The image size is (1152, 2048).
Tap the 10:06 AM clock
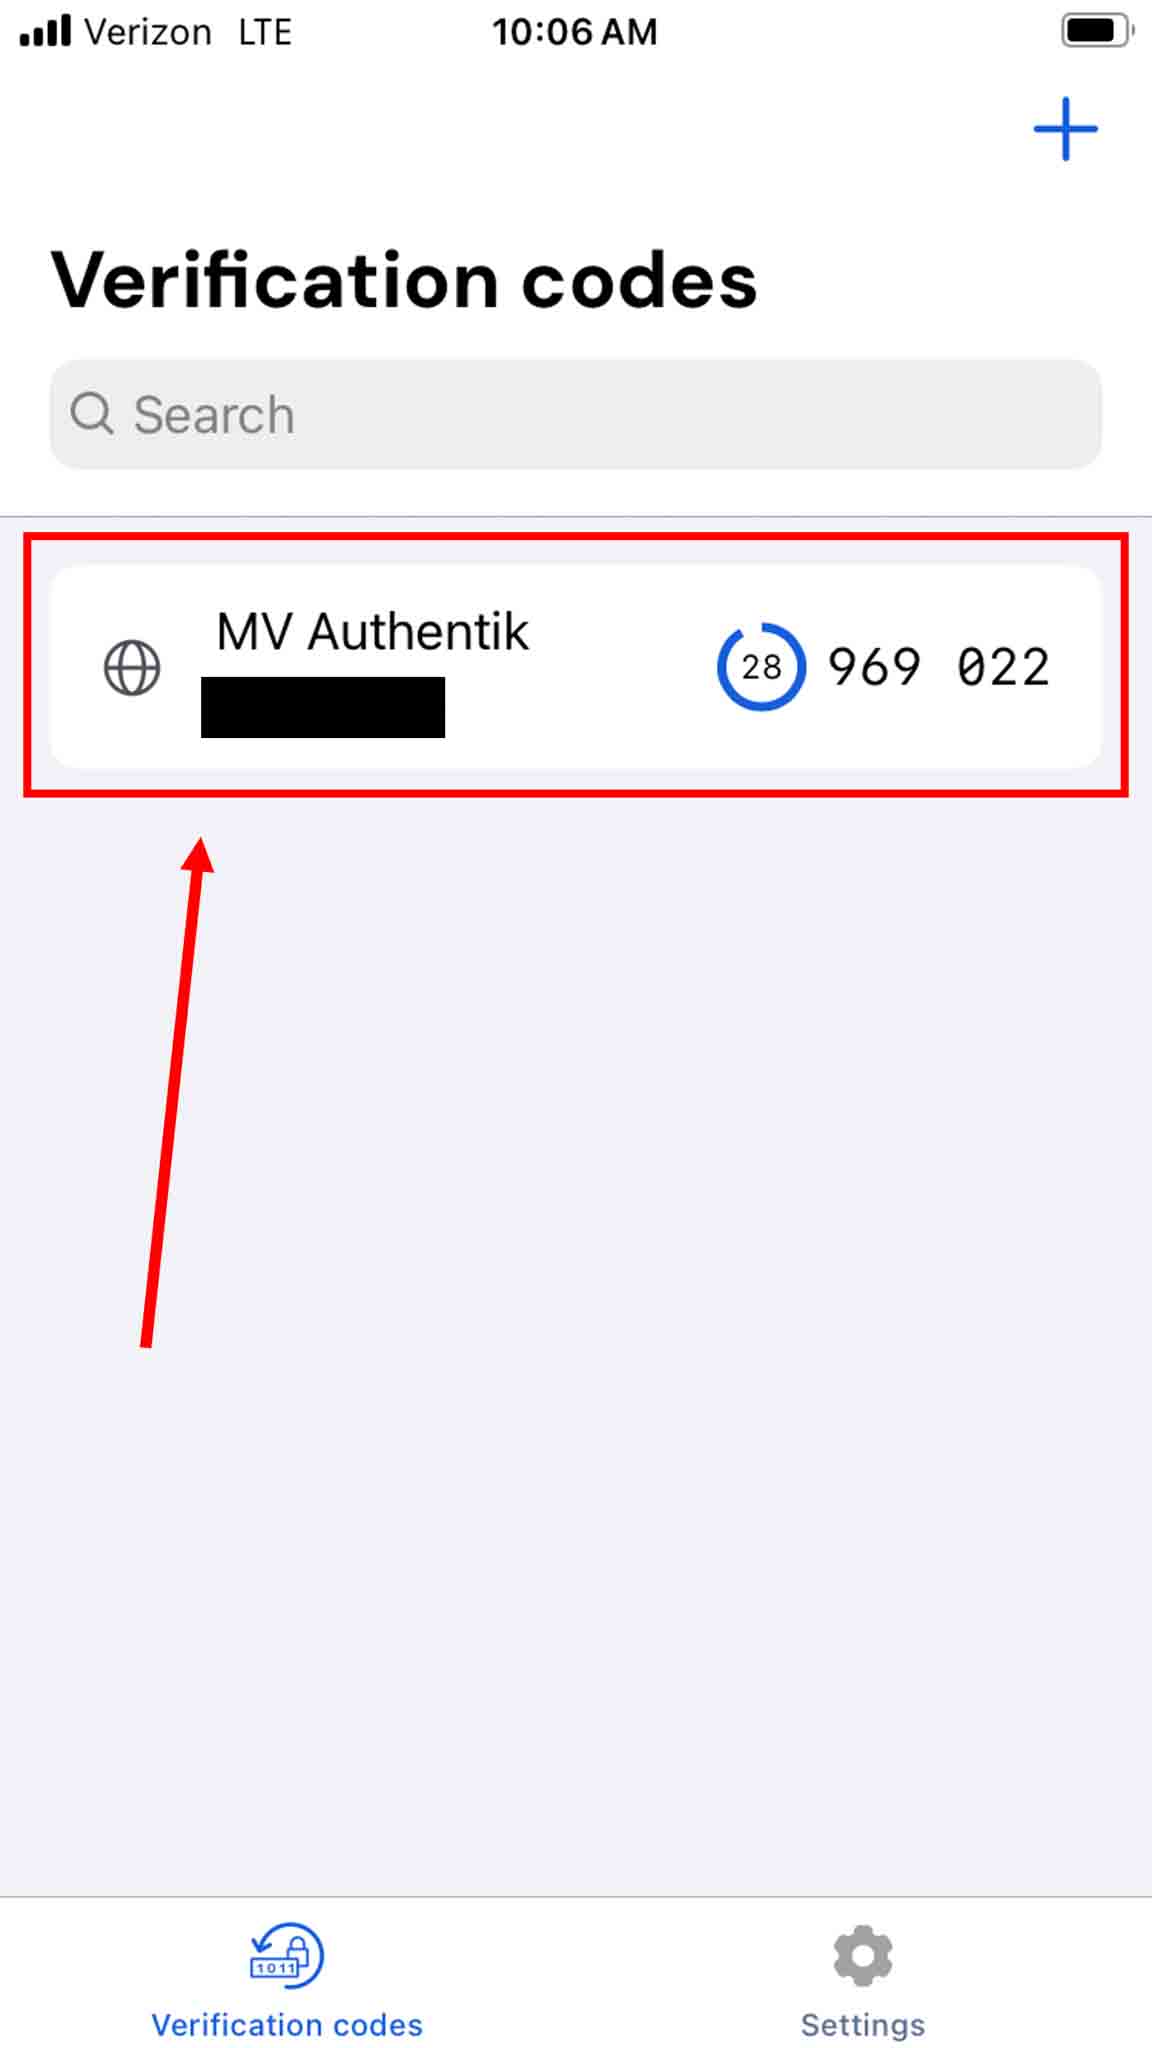(x=575, y=32)
